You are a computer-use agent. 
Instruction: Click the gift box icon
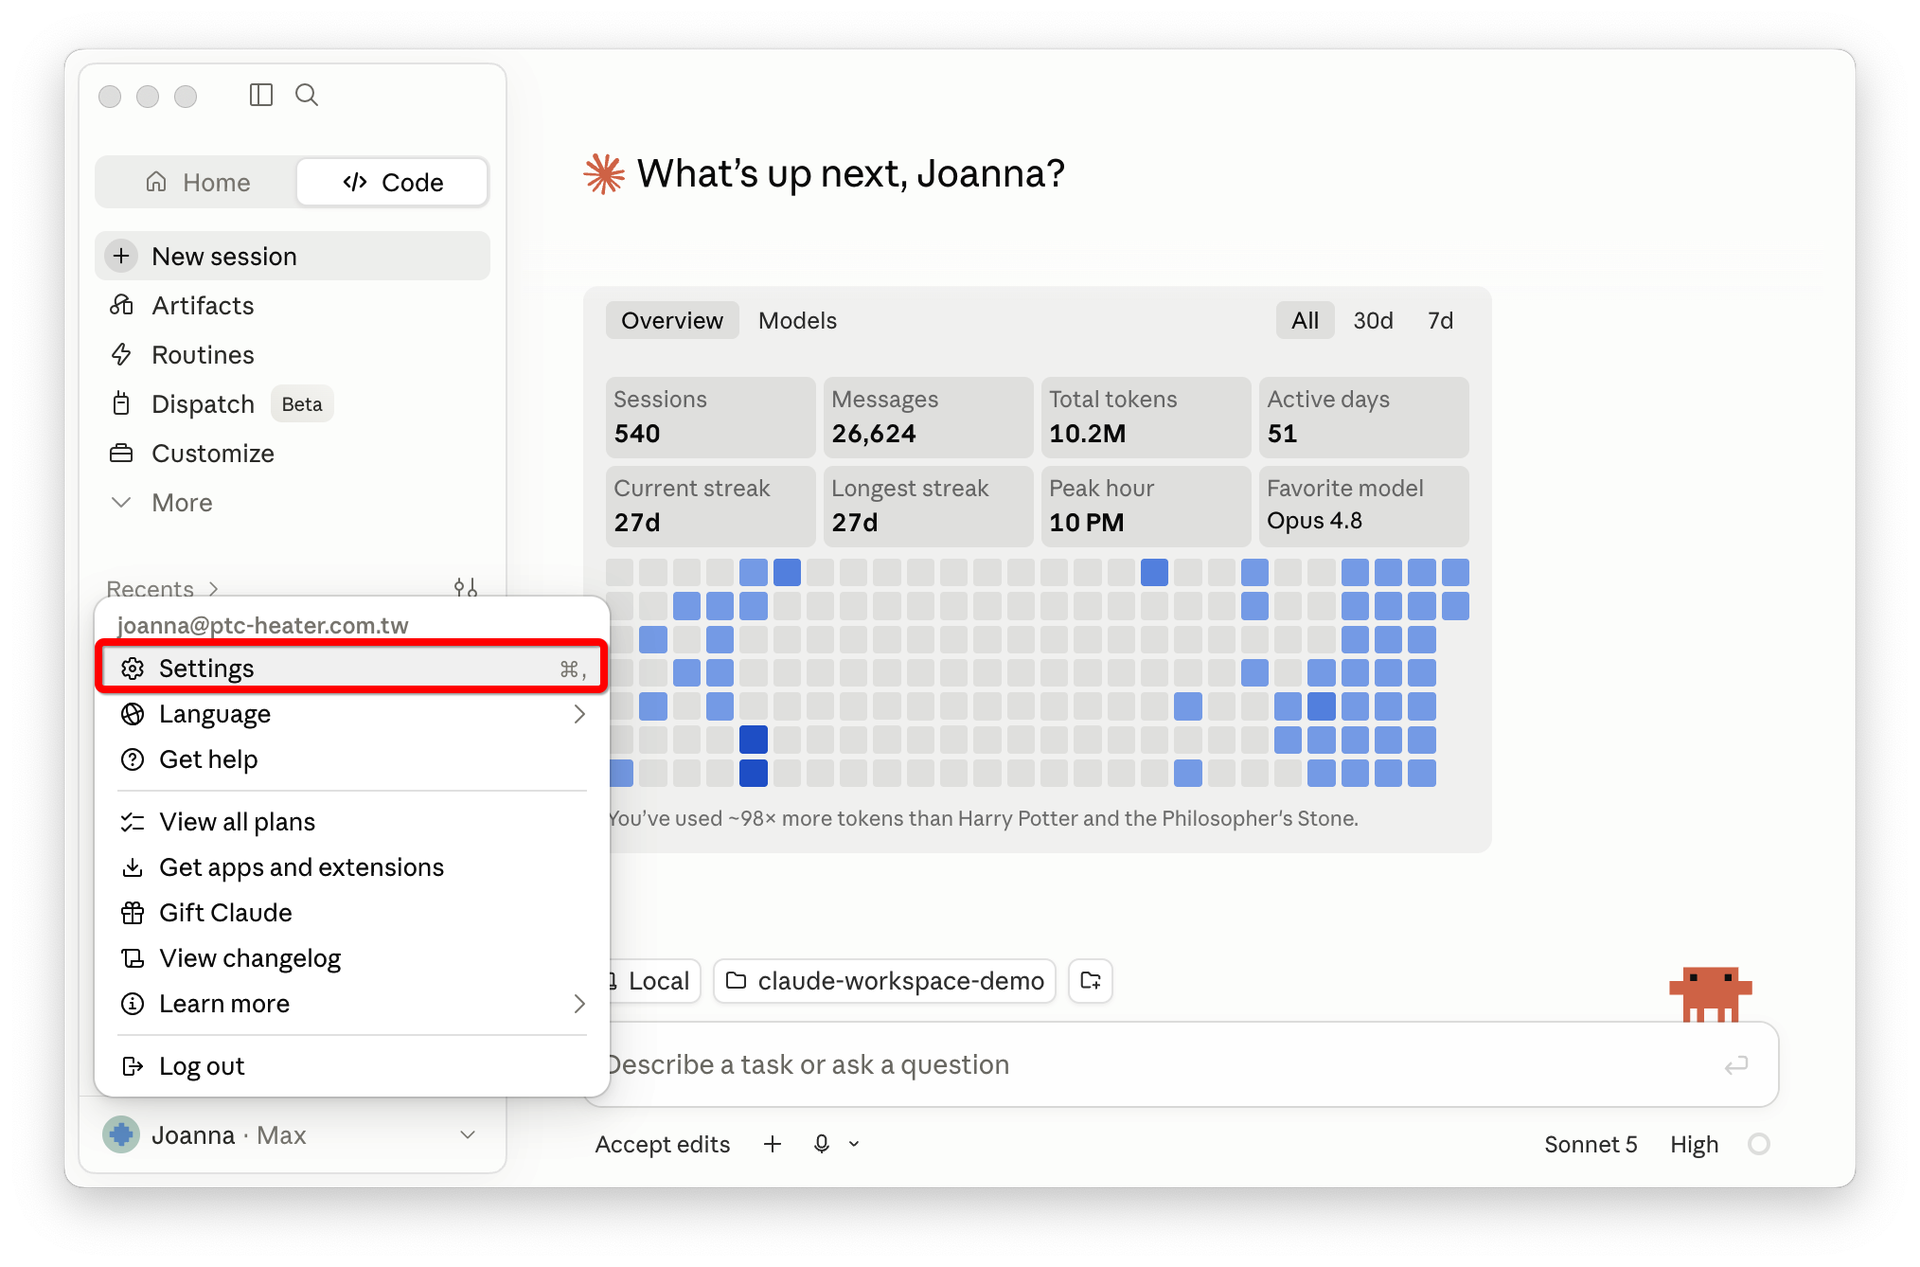[x=132, y=913]
